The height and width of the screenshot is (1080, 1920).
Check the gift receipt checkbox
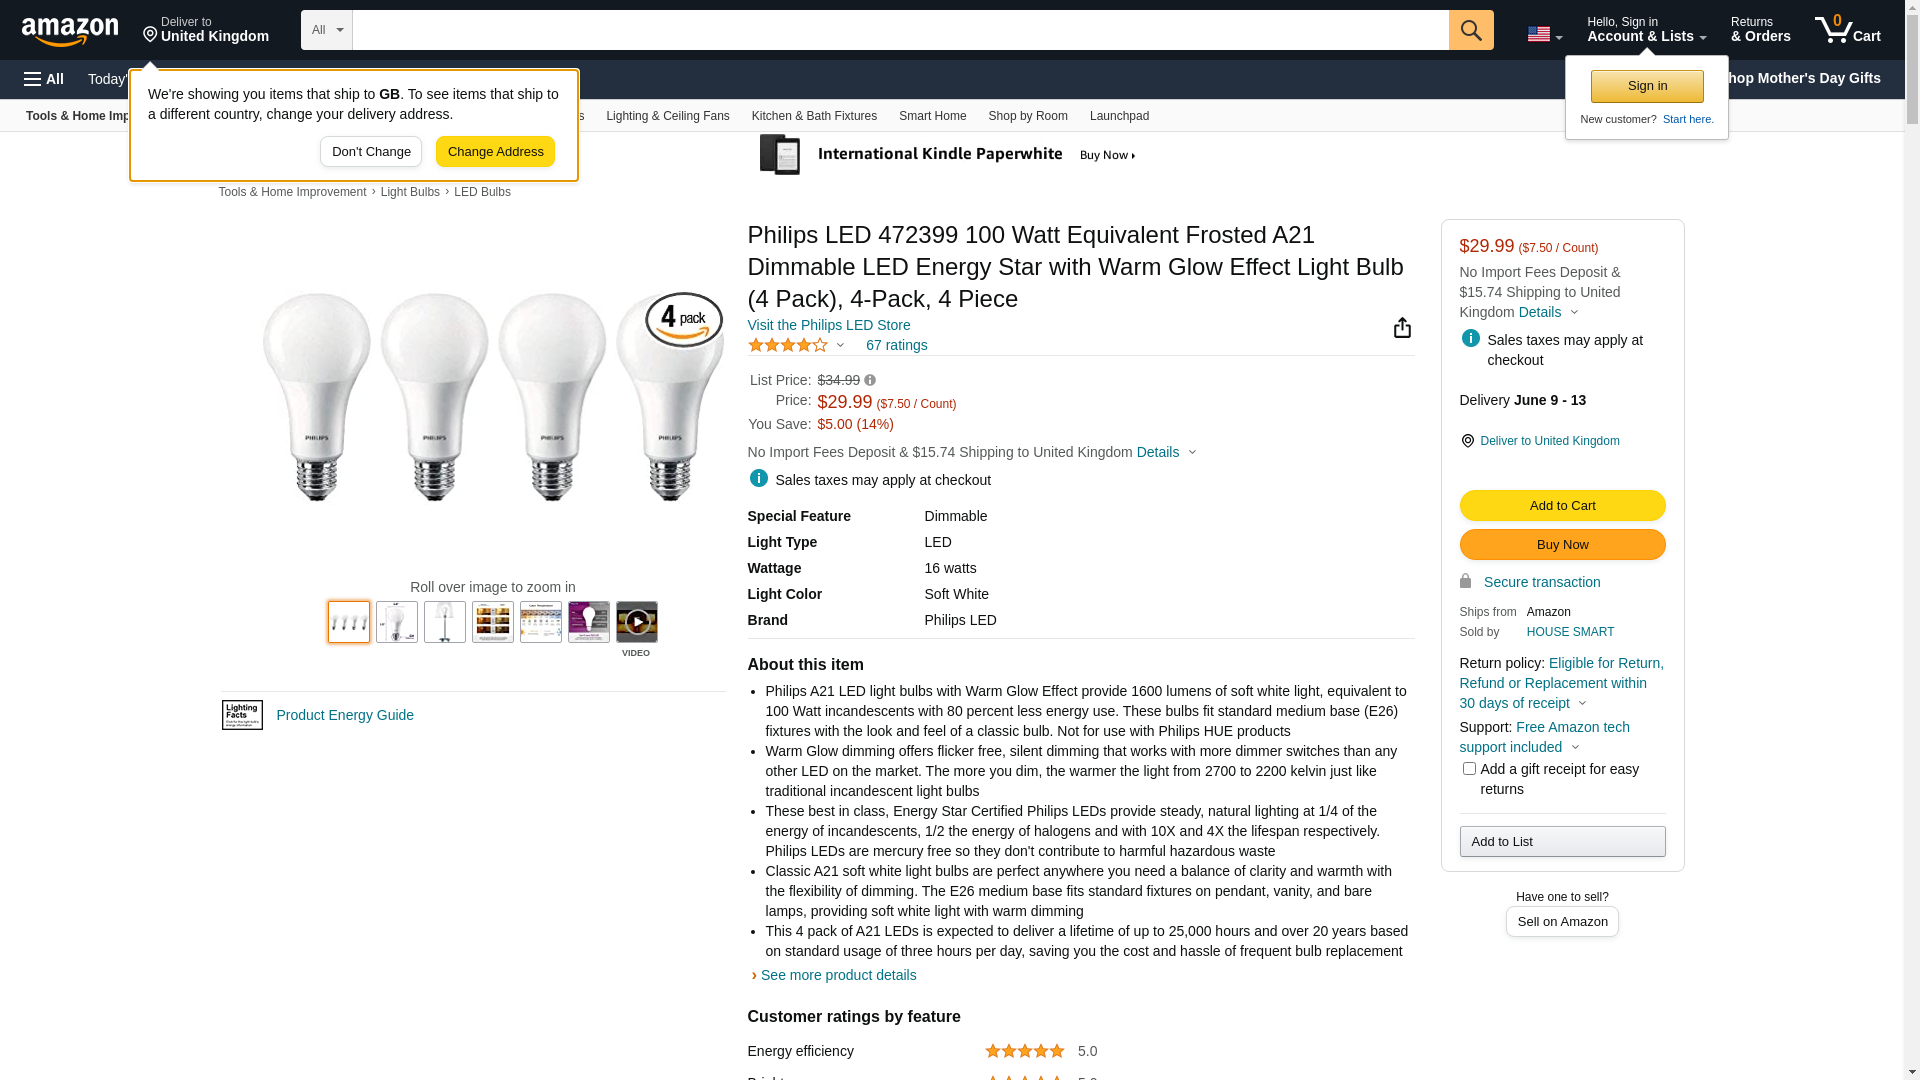(1469, 769)
